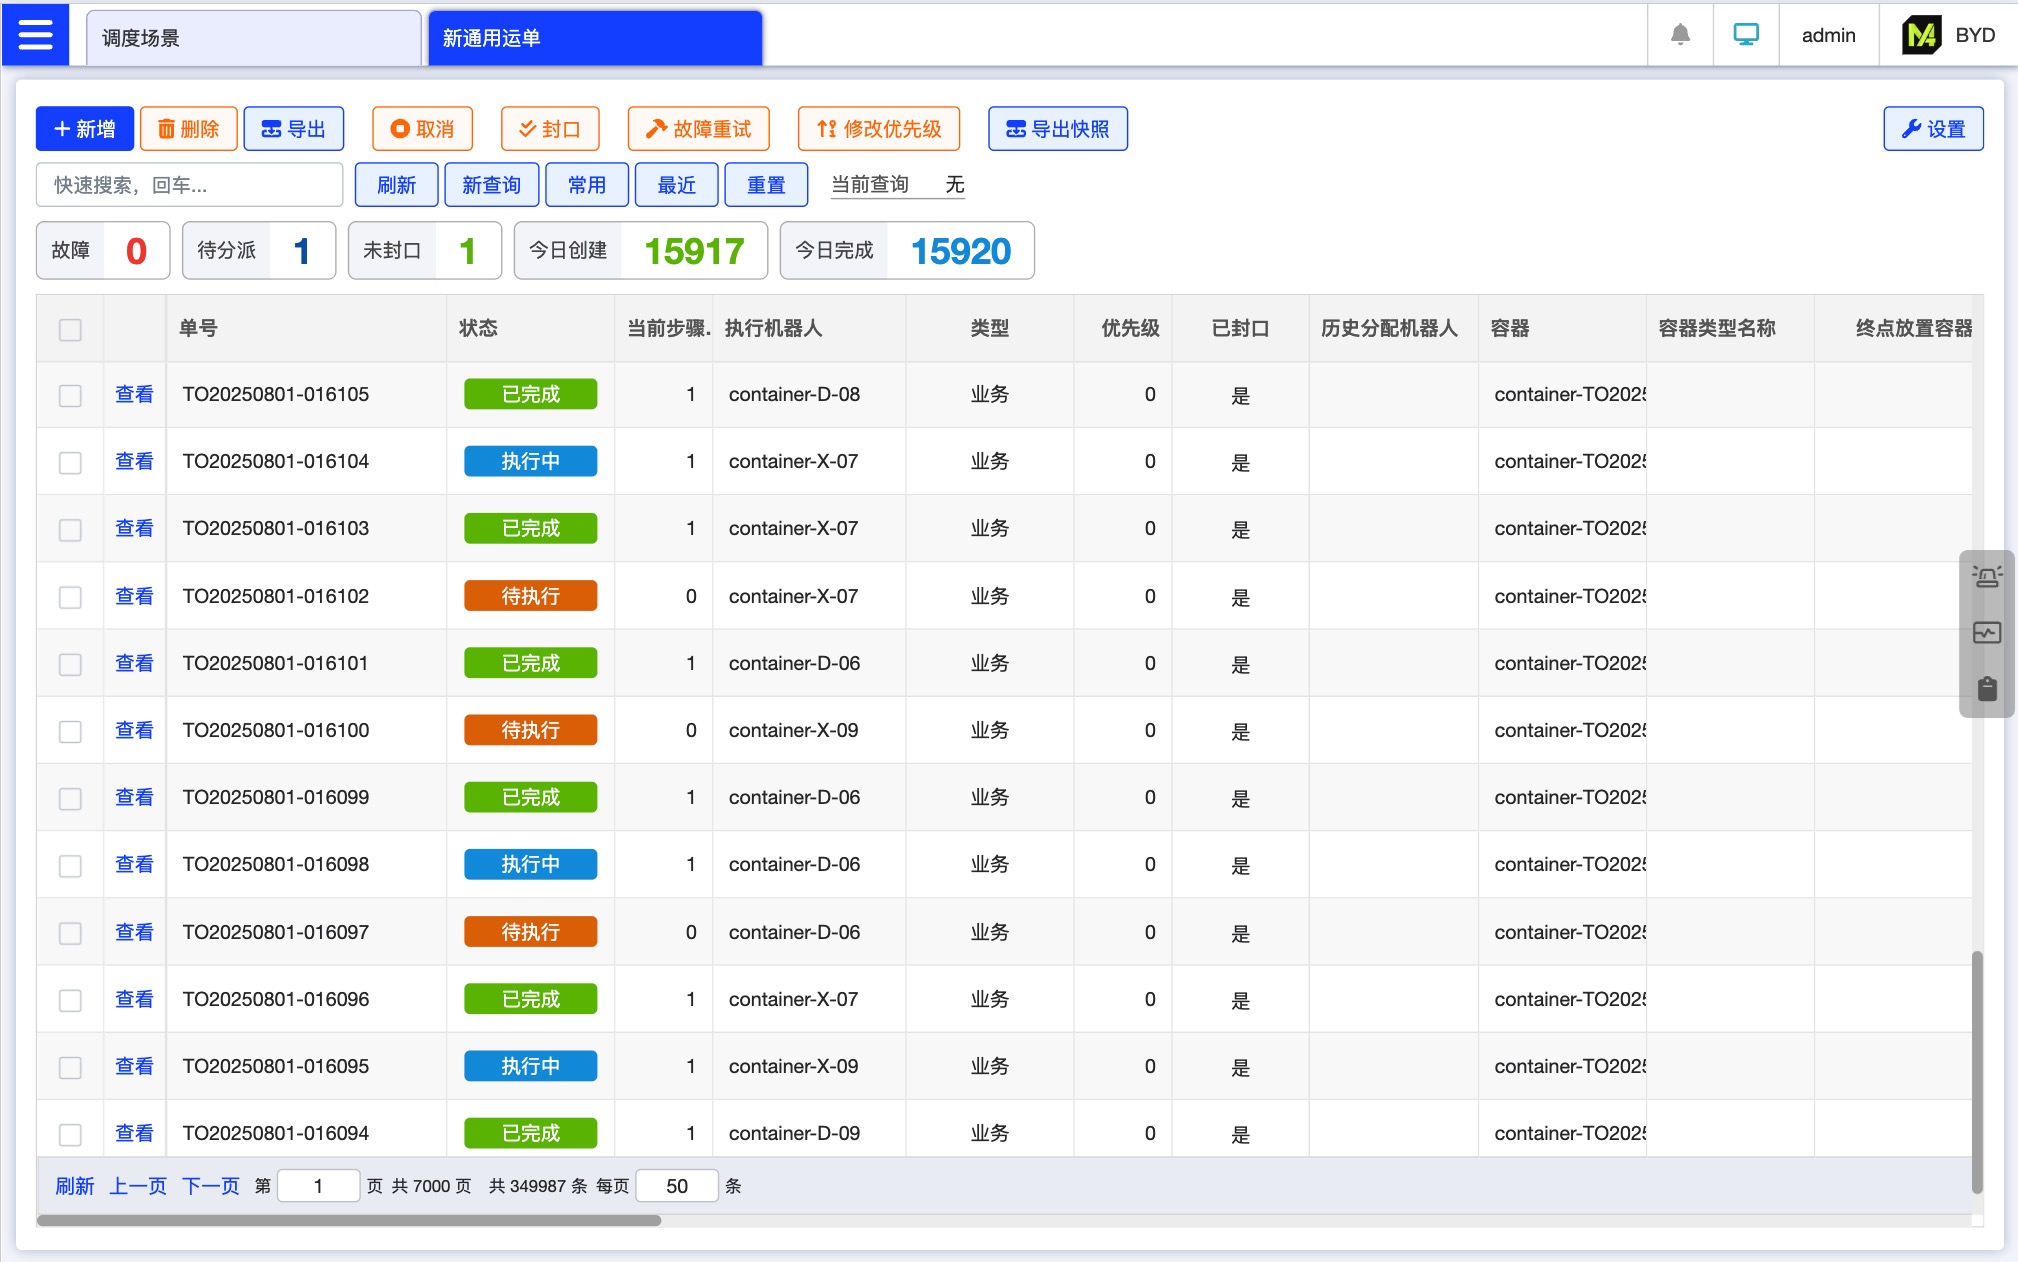The image size is (2018, 1262).
Task: Focus the 快速搜索 quick search field
Action: coord(189,185)
